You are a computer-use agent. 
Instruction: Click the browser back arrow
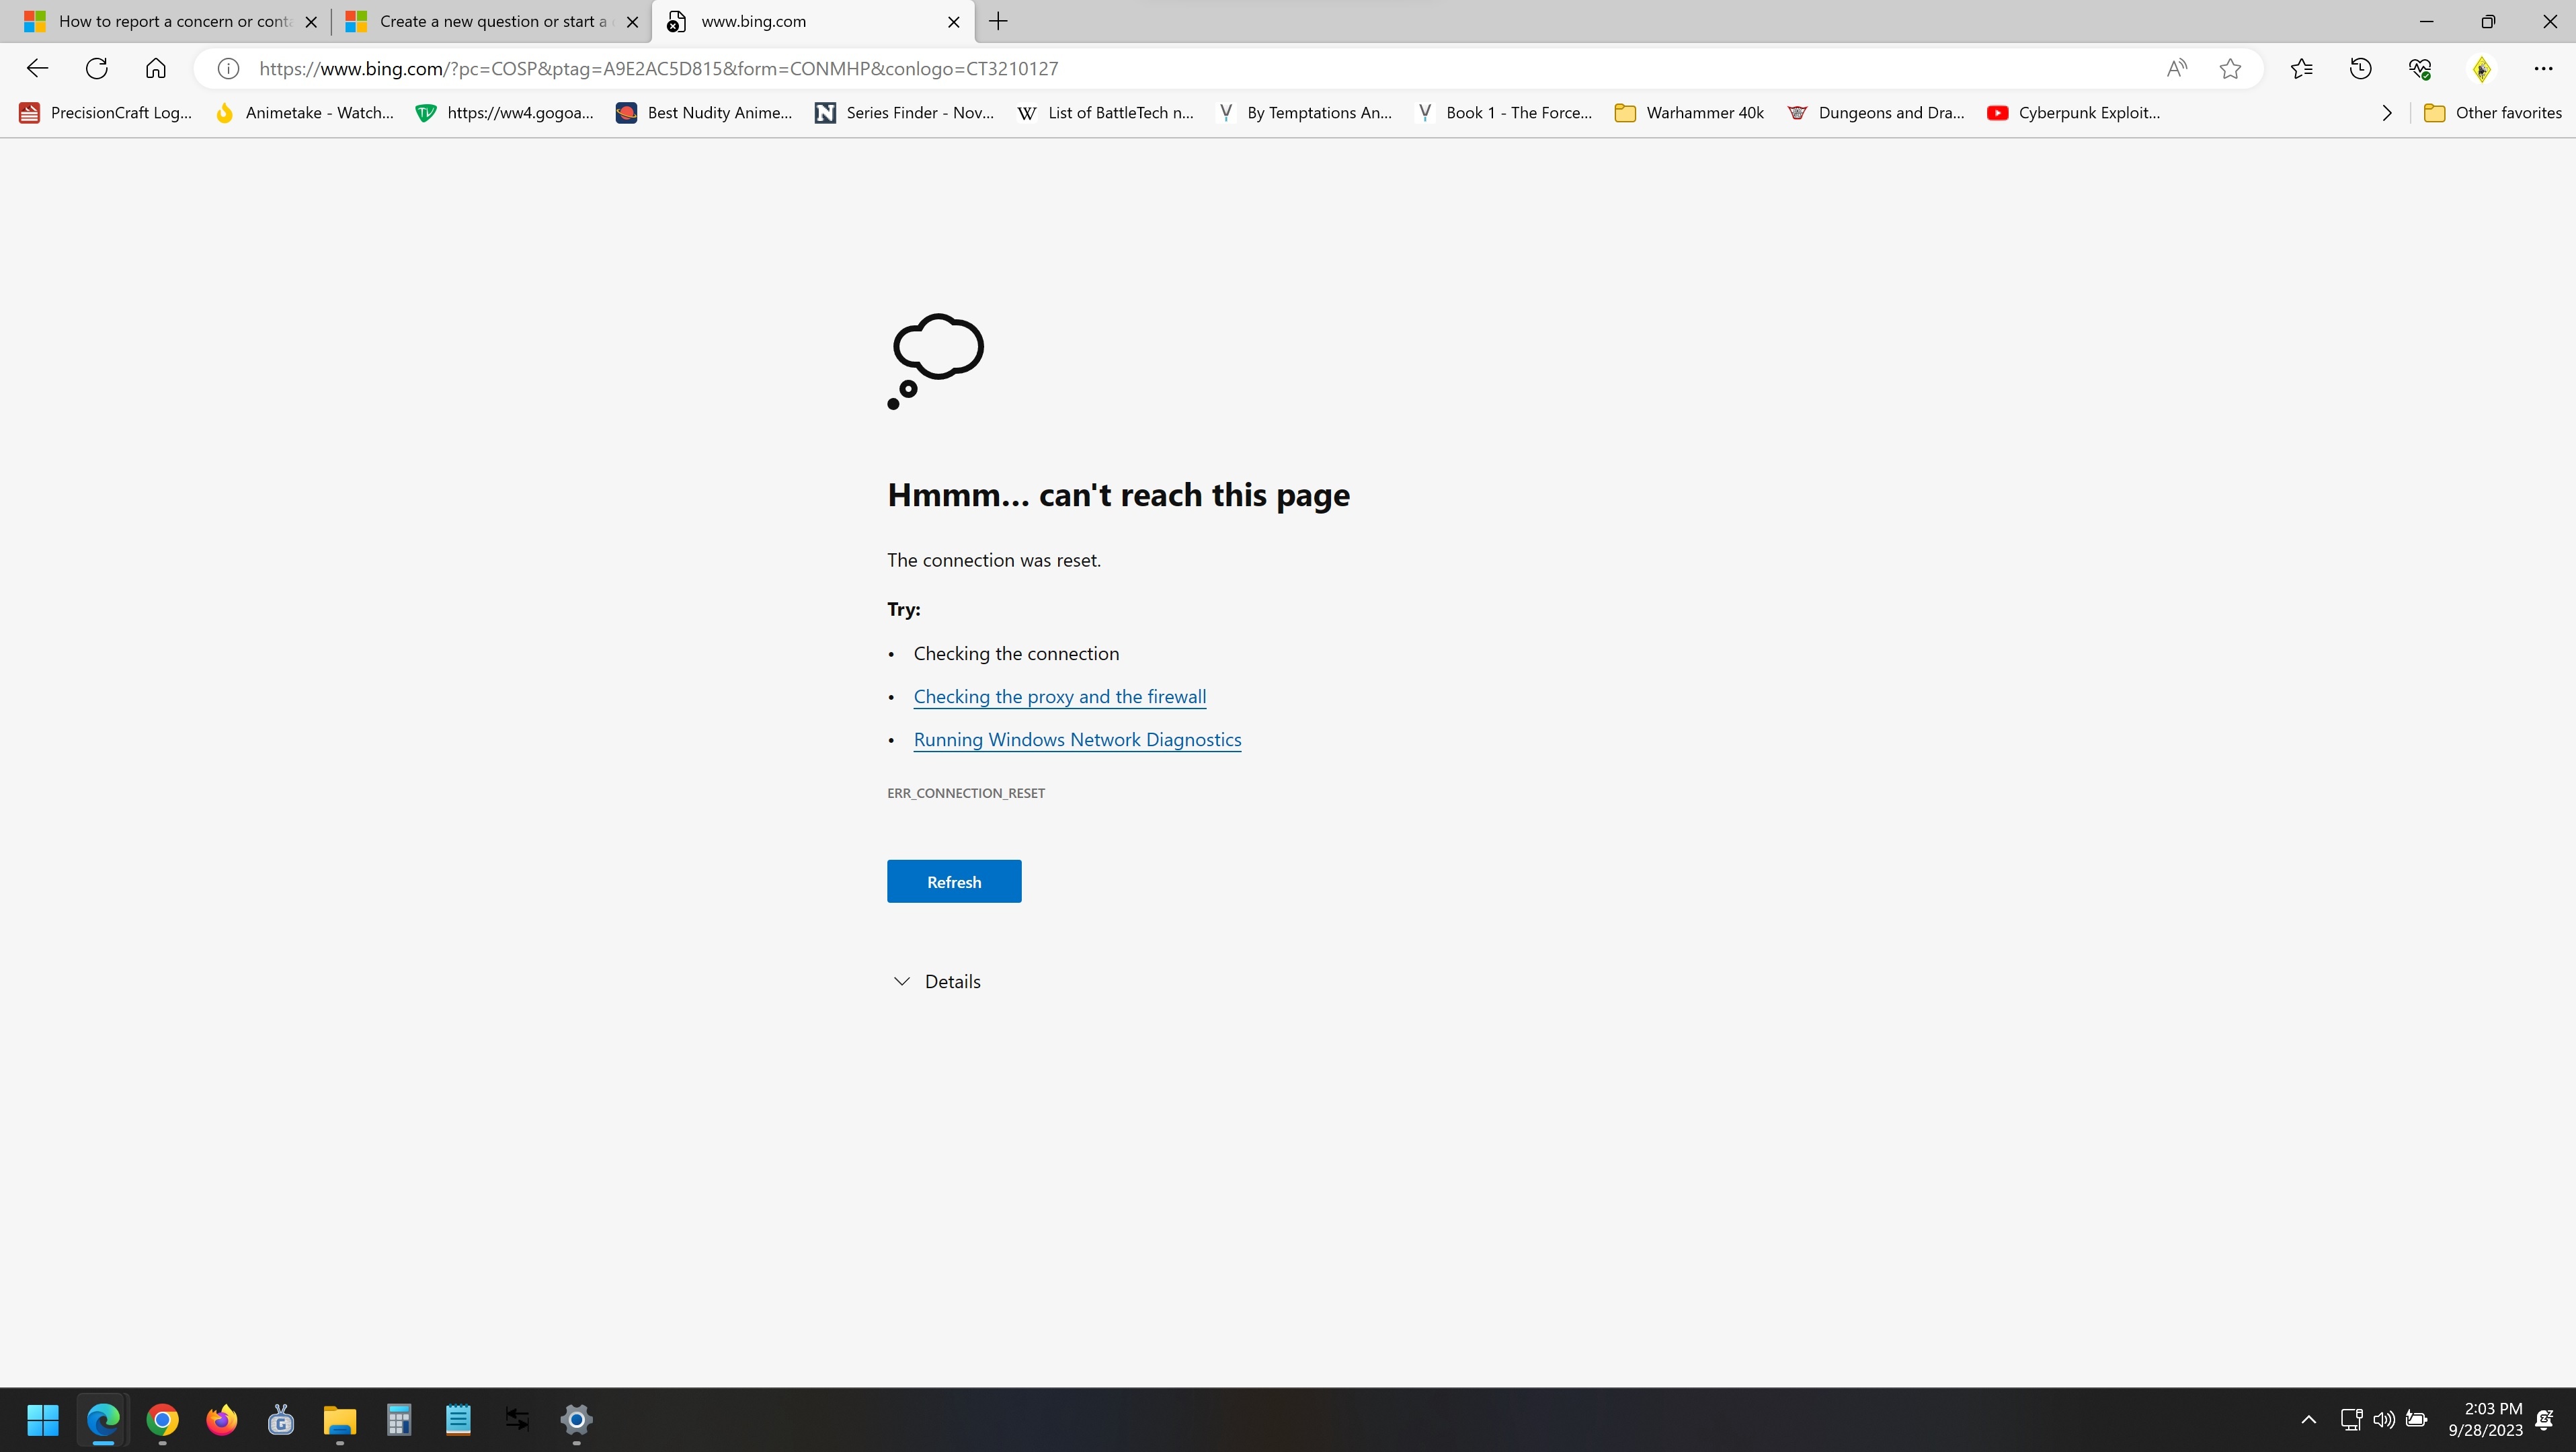[x=37, y=68]
